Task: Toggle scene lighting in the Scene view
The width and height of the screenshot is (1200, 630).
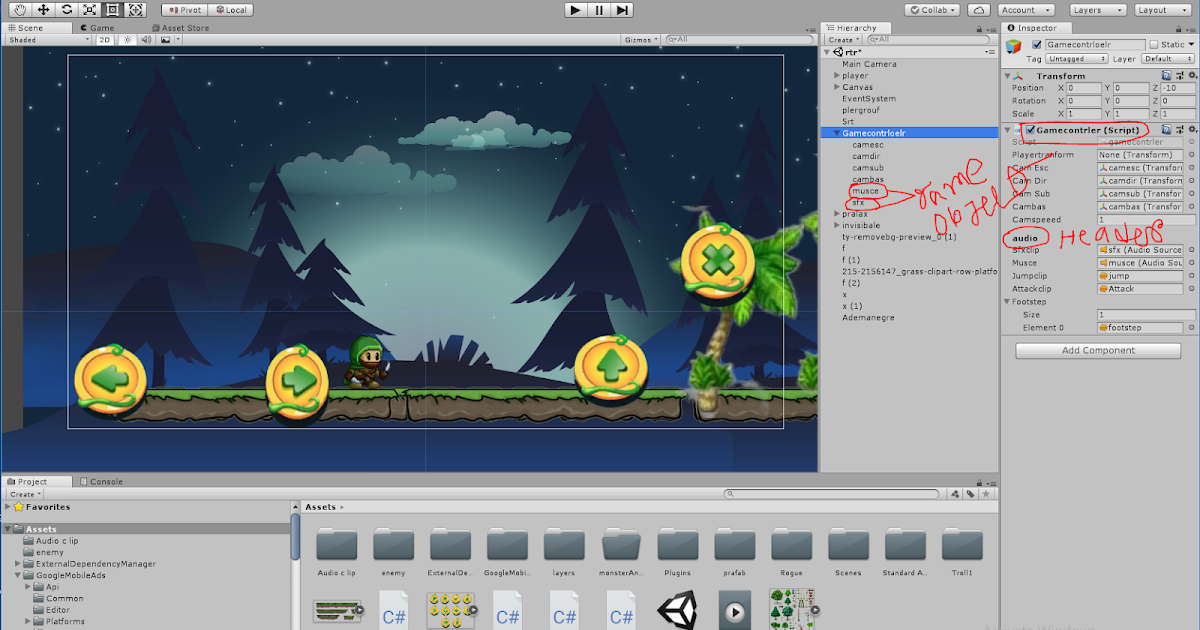Action: (x=127, y=40)
